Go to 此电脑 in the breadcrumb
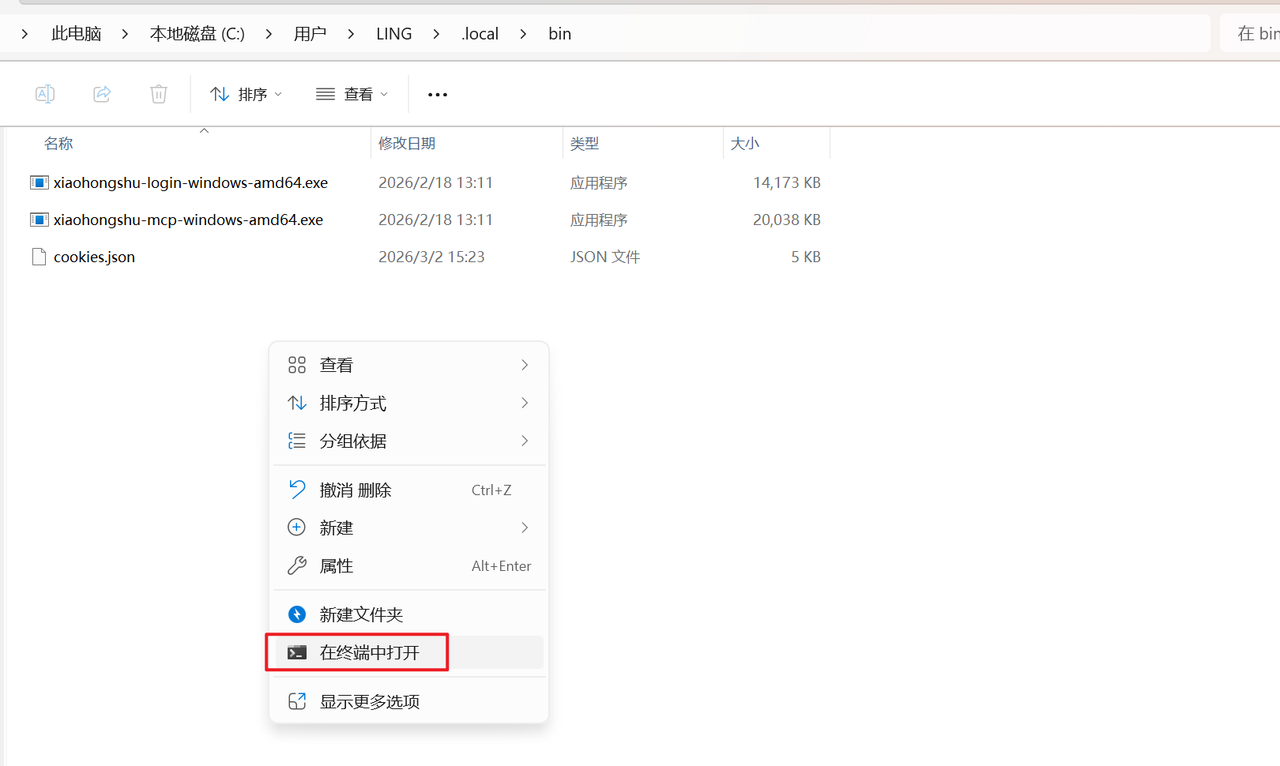 click(x=77, y=34)
